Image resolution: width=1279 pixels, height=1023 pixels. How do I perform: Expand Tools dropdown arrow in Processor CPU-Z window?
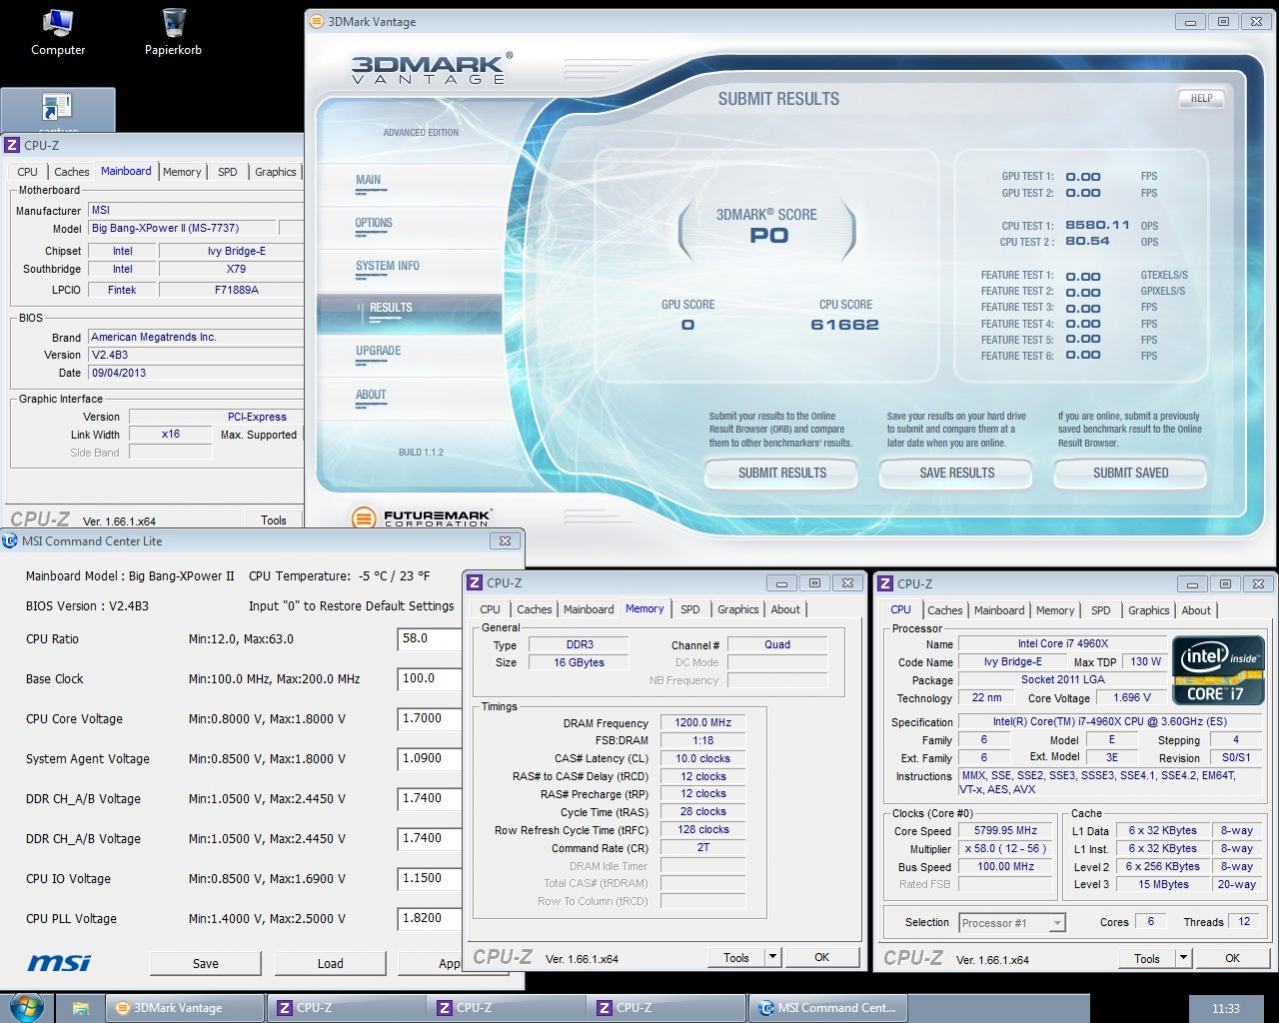tap(1183, 958)
